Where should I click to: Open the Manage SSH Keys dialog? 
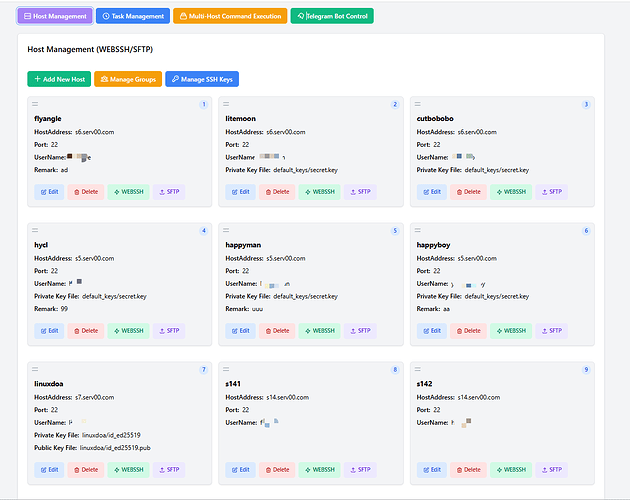(202, 79)
